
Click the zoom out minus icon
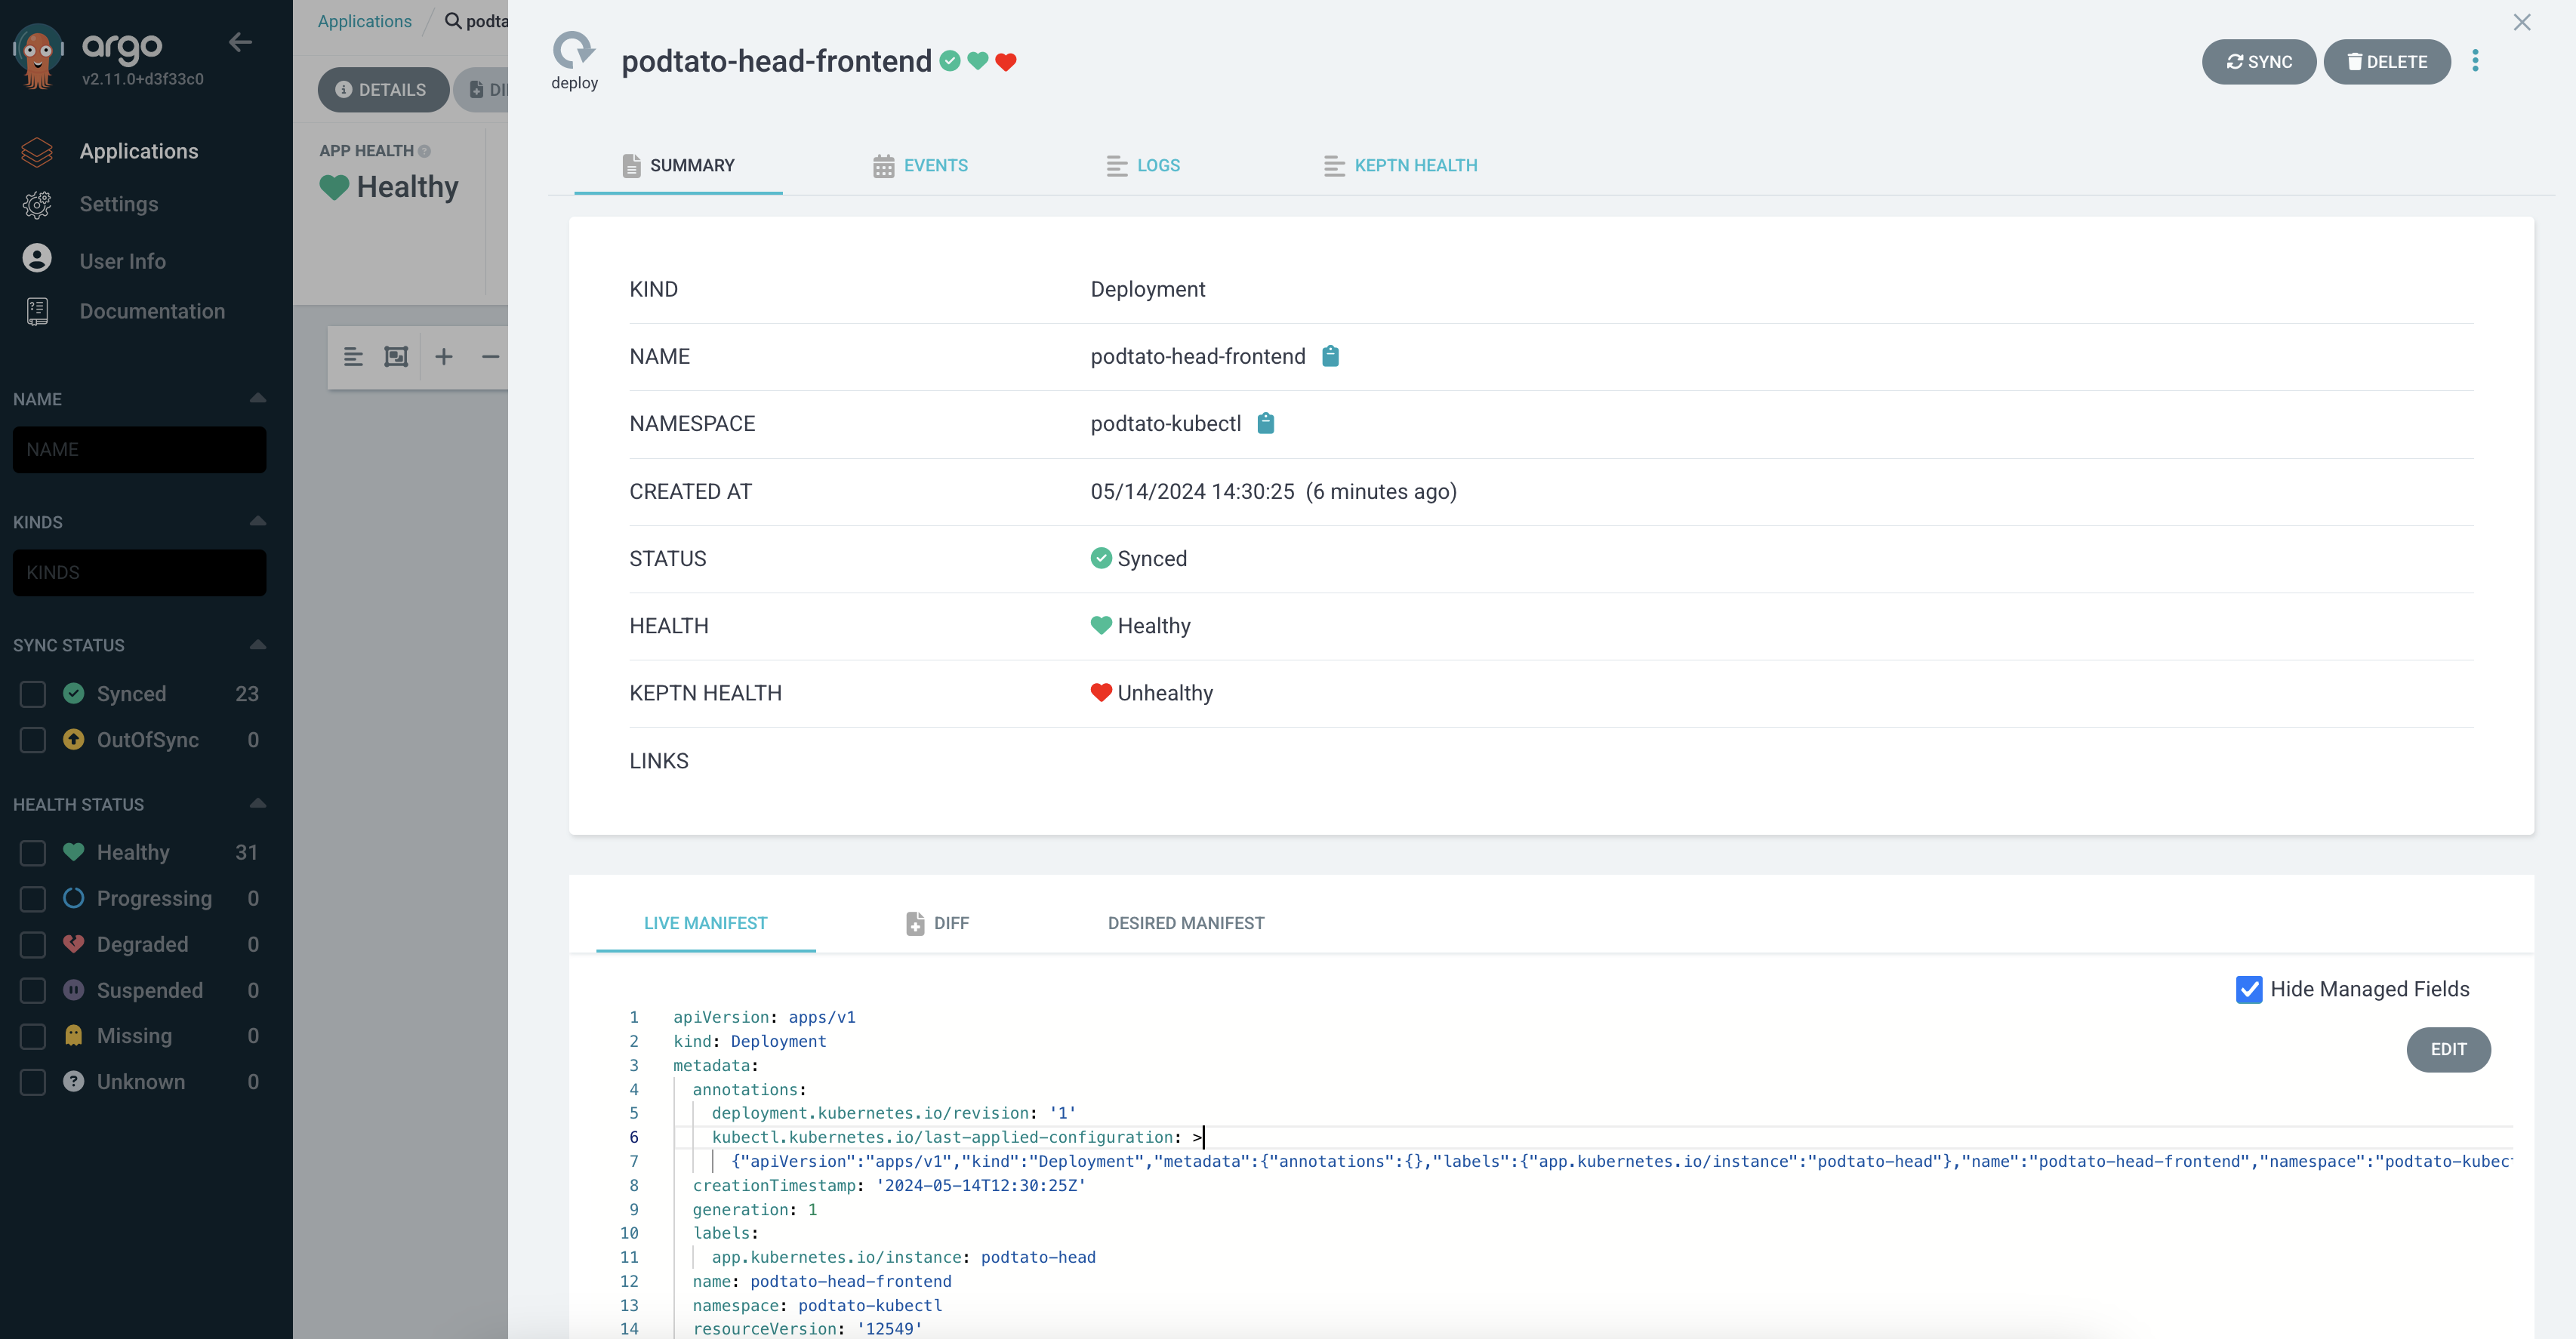(490, 356)
